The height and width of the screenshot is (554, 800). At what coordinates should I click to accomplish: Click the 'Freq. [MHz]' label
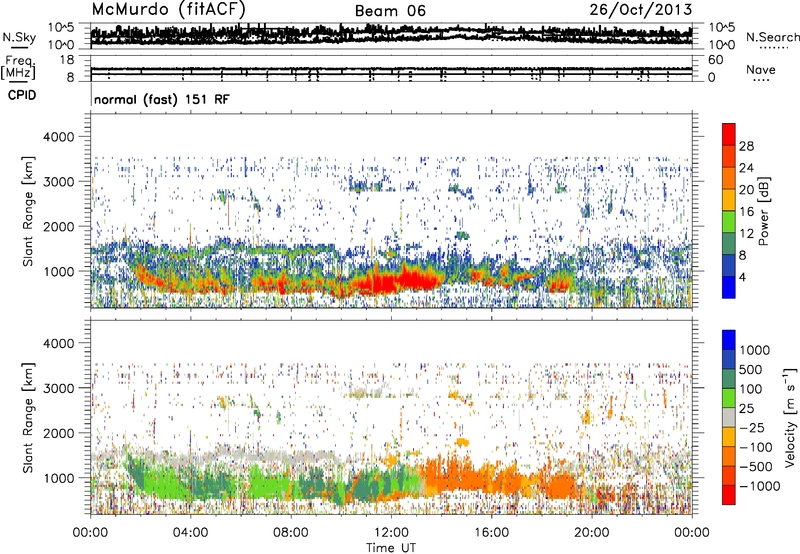click(x=18, y=67)
